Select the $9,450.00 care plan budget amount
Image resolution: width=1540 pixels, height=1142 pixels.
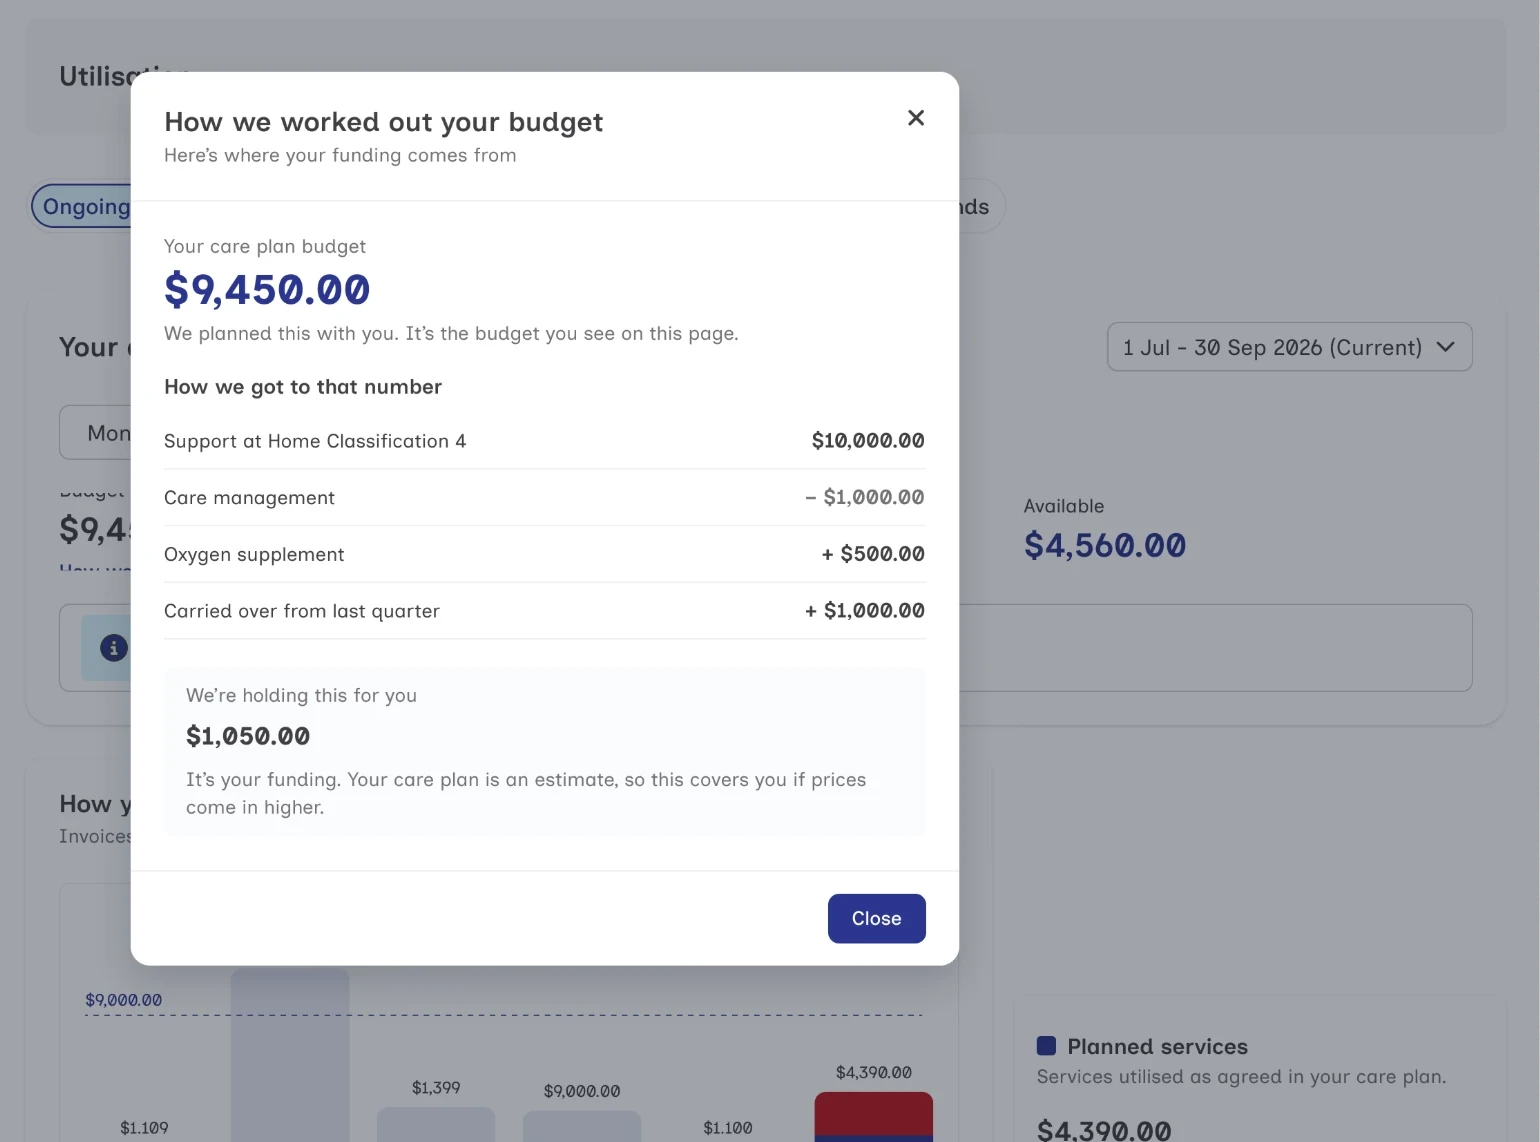tap(267, 290)
